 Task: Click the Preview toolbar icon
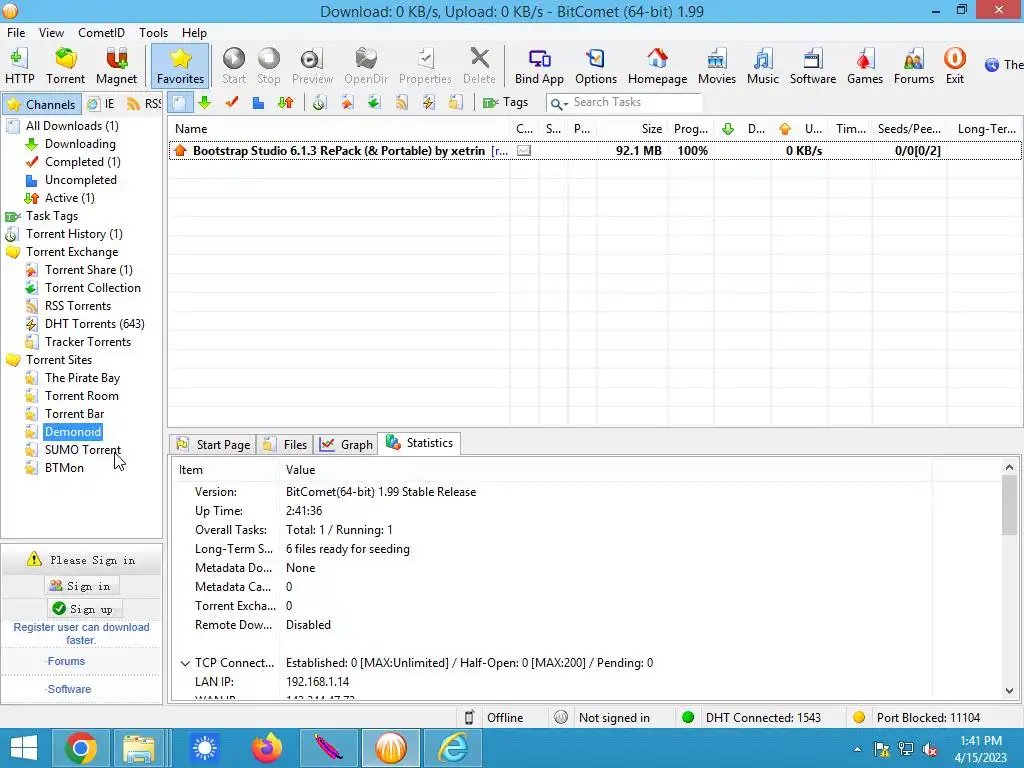click(x=312, y=66)
